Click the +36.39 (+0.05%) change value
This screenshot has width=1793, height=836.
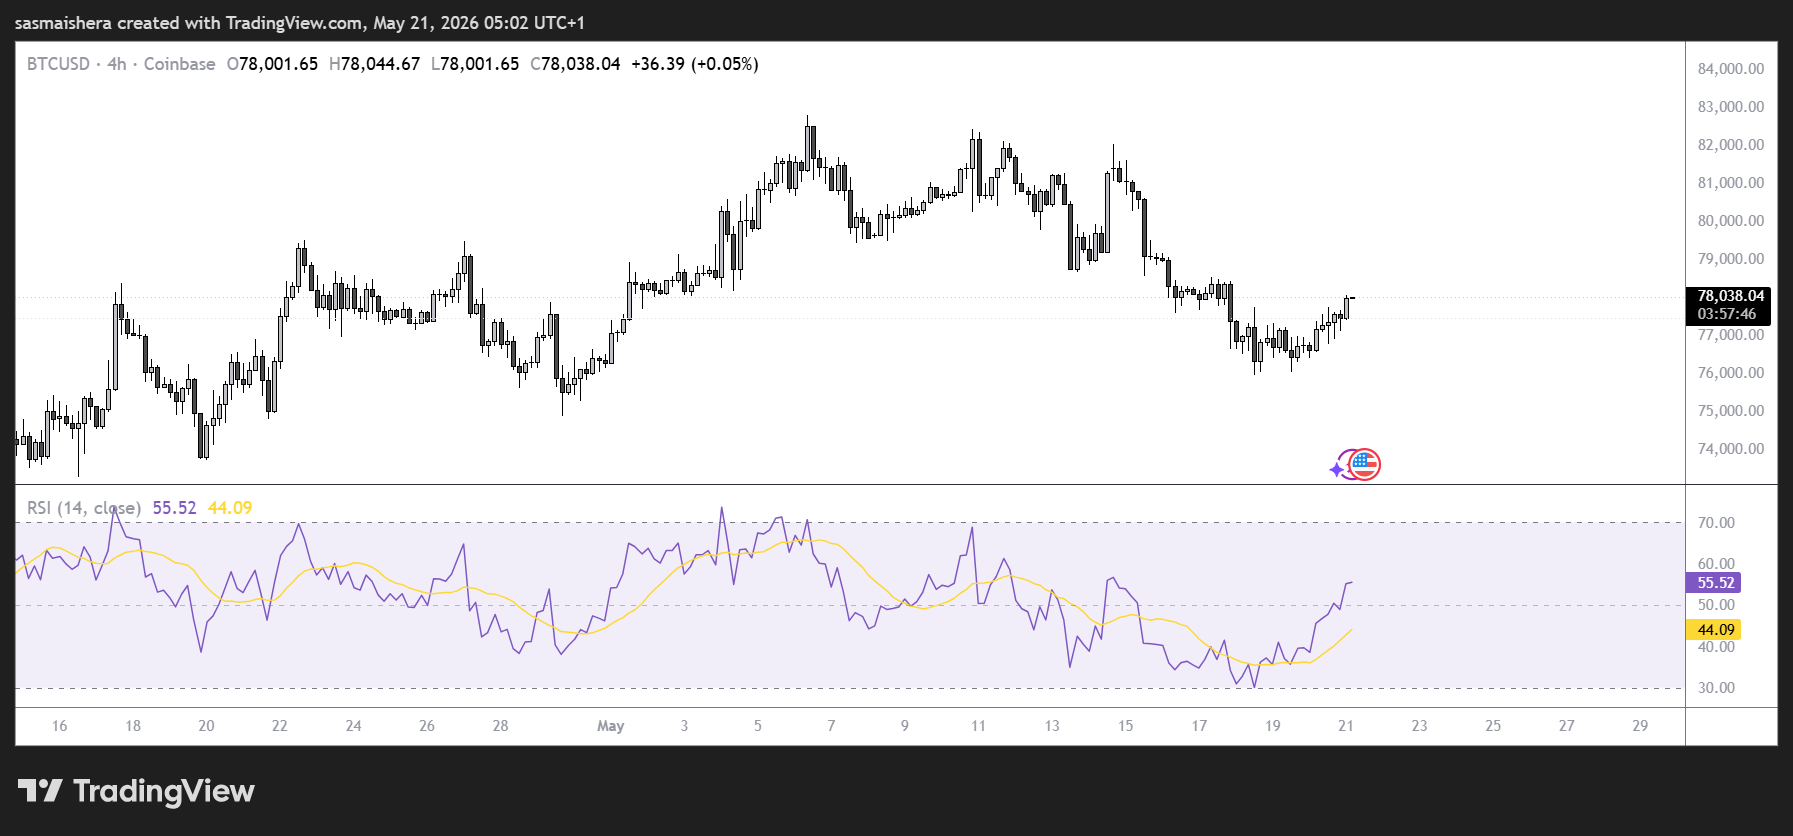tap(695, 64)
